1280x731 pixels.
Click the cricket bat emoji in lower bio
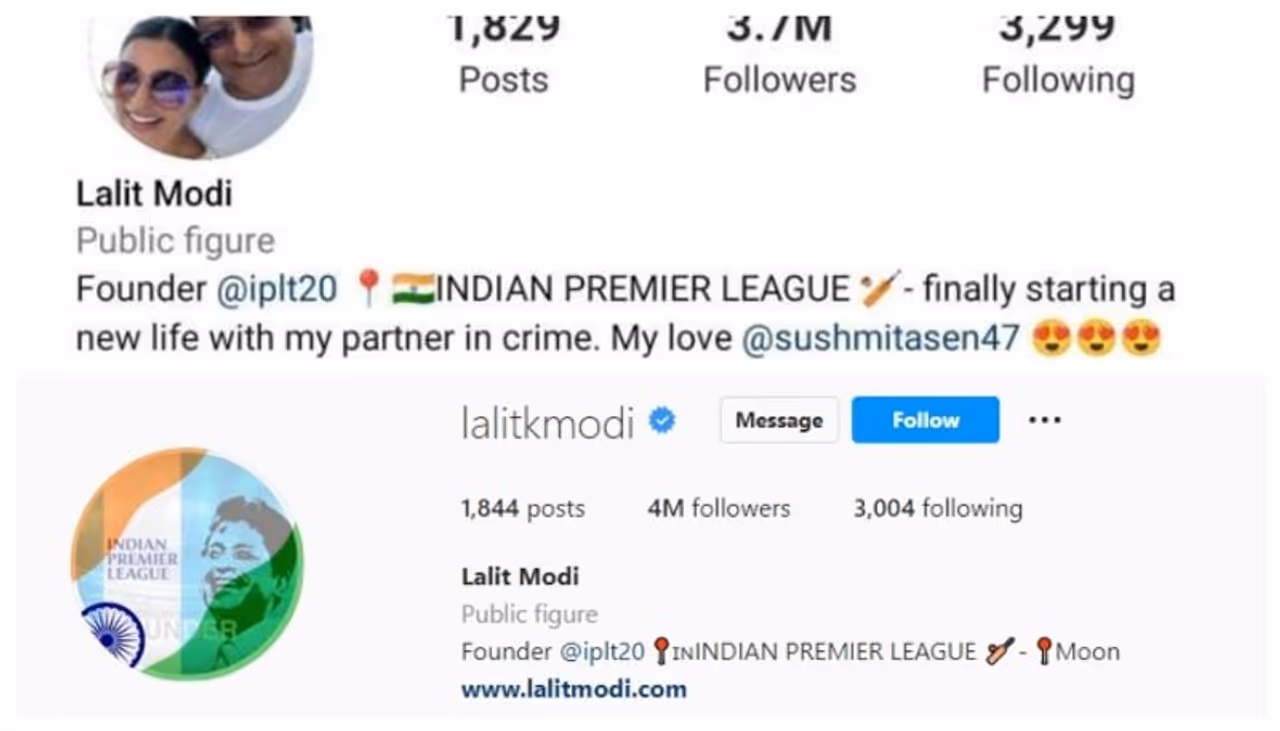click(x=999, y=652)
